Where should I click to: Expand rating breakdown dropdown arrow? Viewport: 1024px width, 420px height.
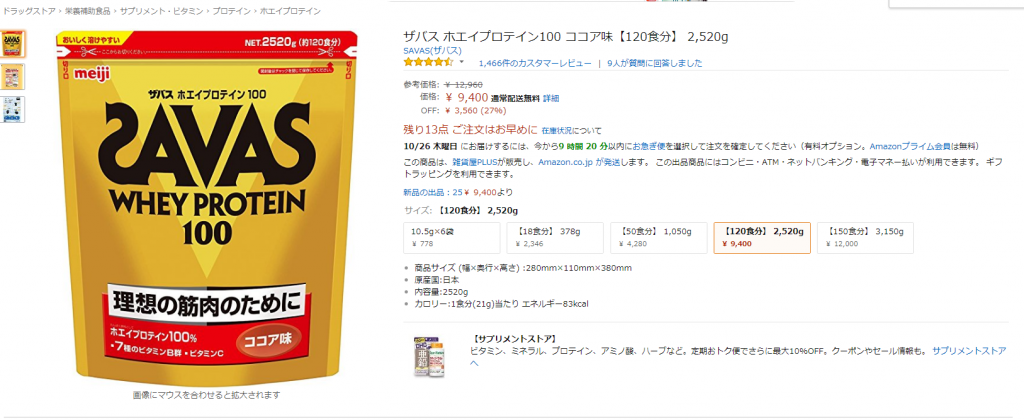[x=462, y=62]
